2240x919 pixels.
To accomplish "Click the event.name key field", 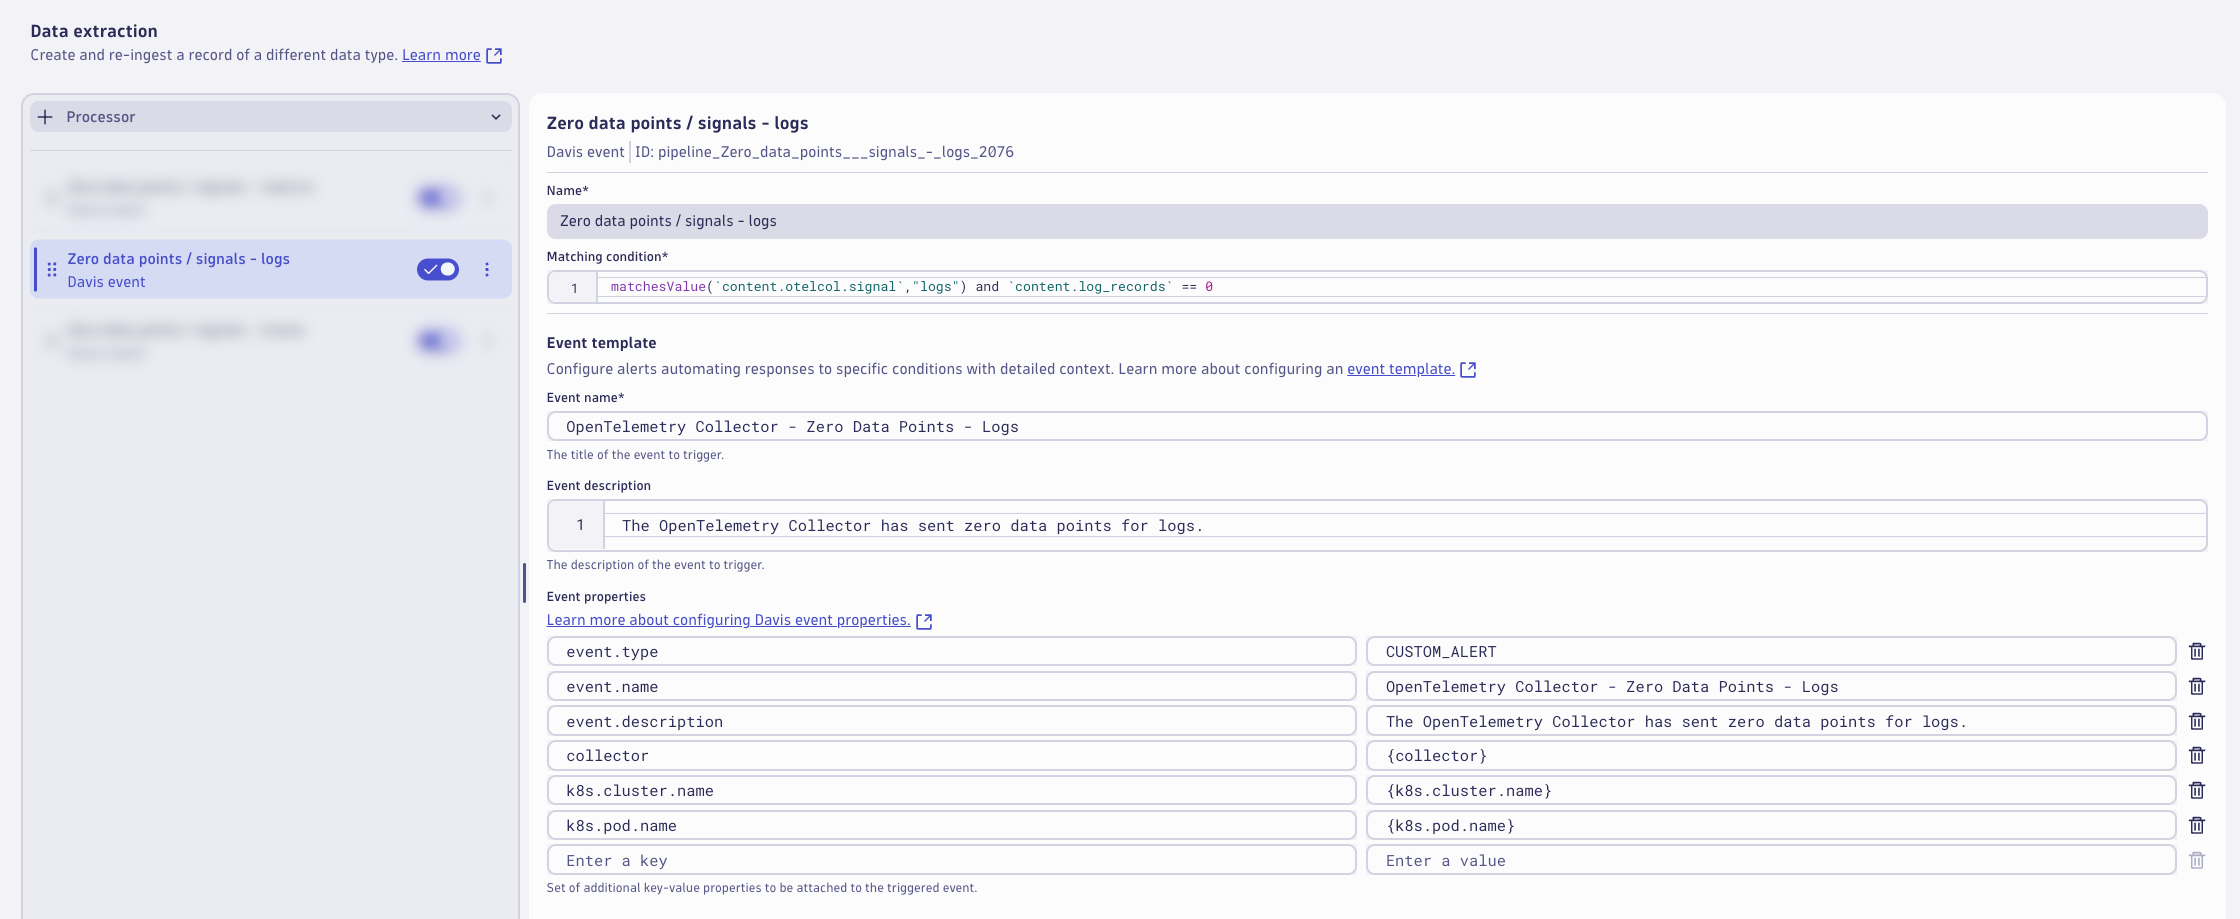I will tap(952, 686).
